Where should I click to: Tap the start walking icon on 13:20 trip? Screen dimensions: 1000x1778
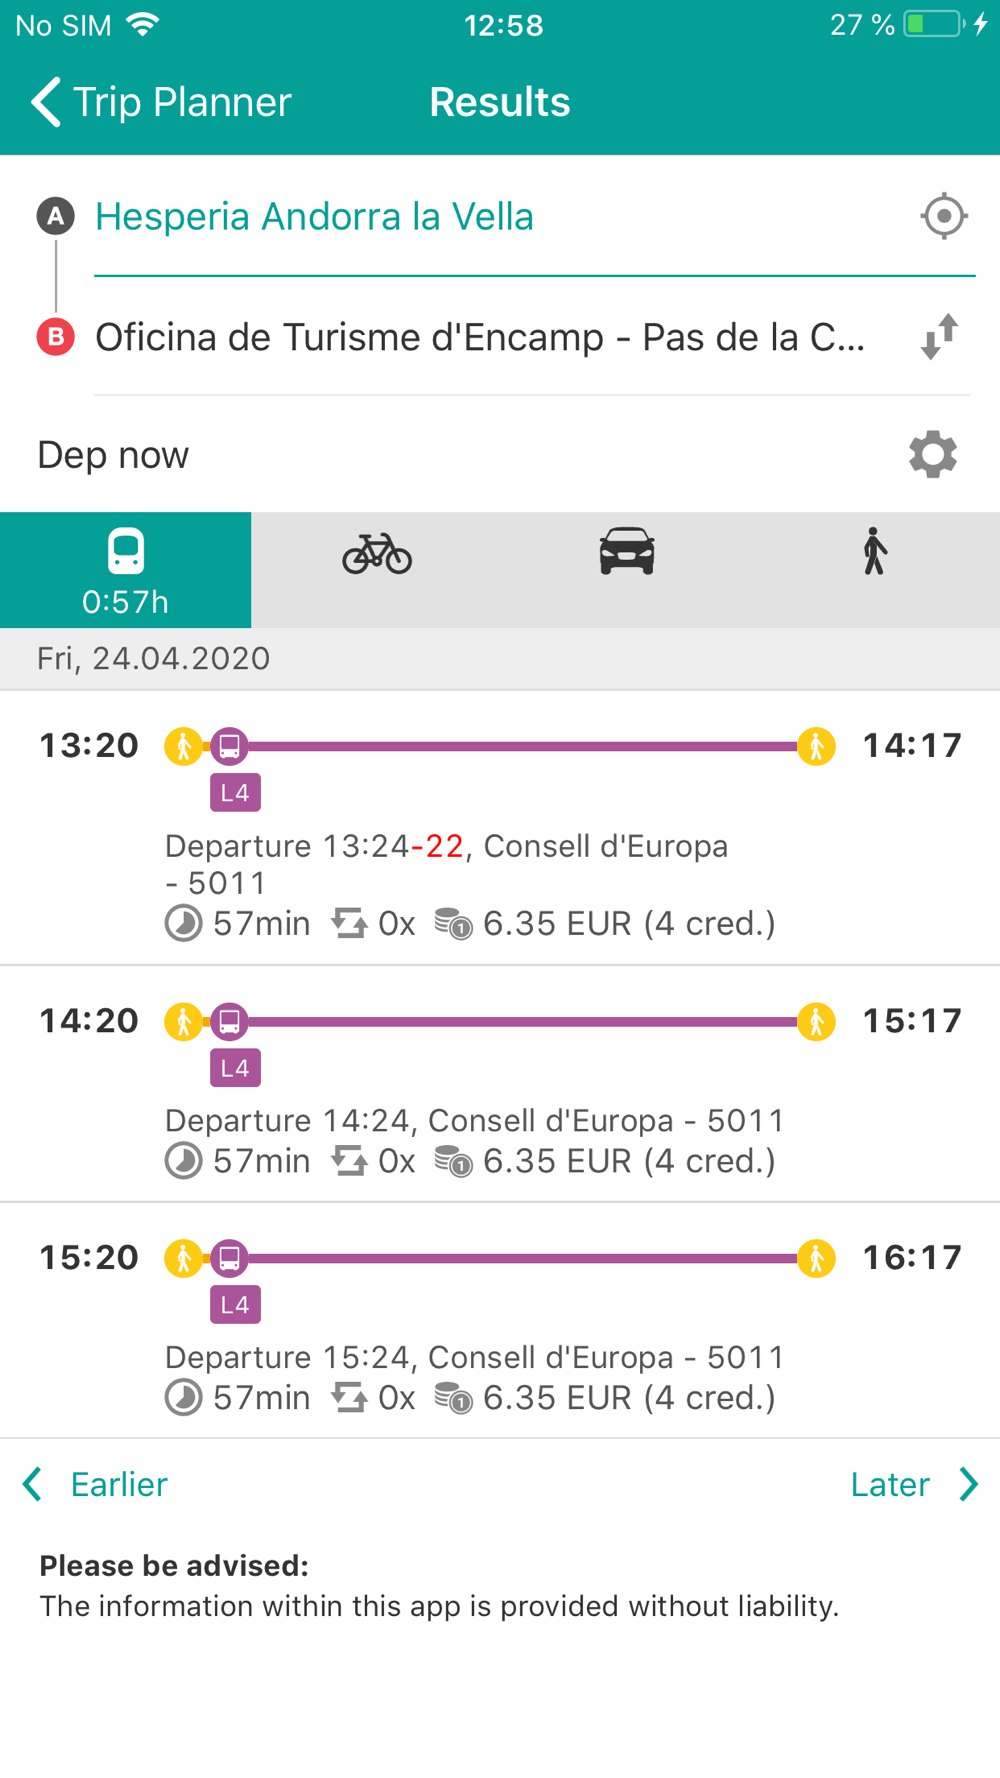[183, 746]
